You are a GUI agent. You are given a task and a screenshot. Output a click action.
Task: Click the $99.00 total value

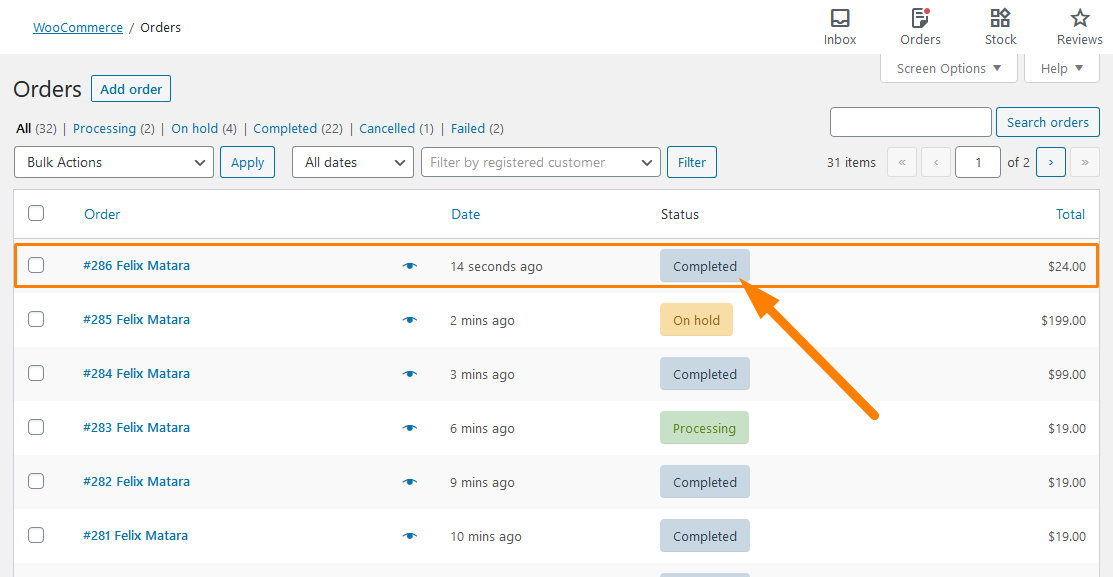point(1067,374)
